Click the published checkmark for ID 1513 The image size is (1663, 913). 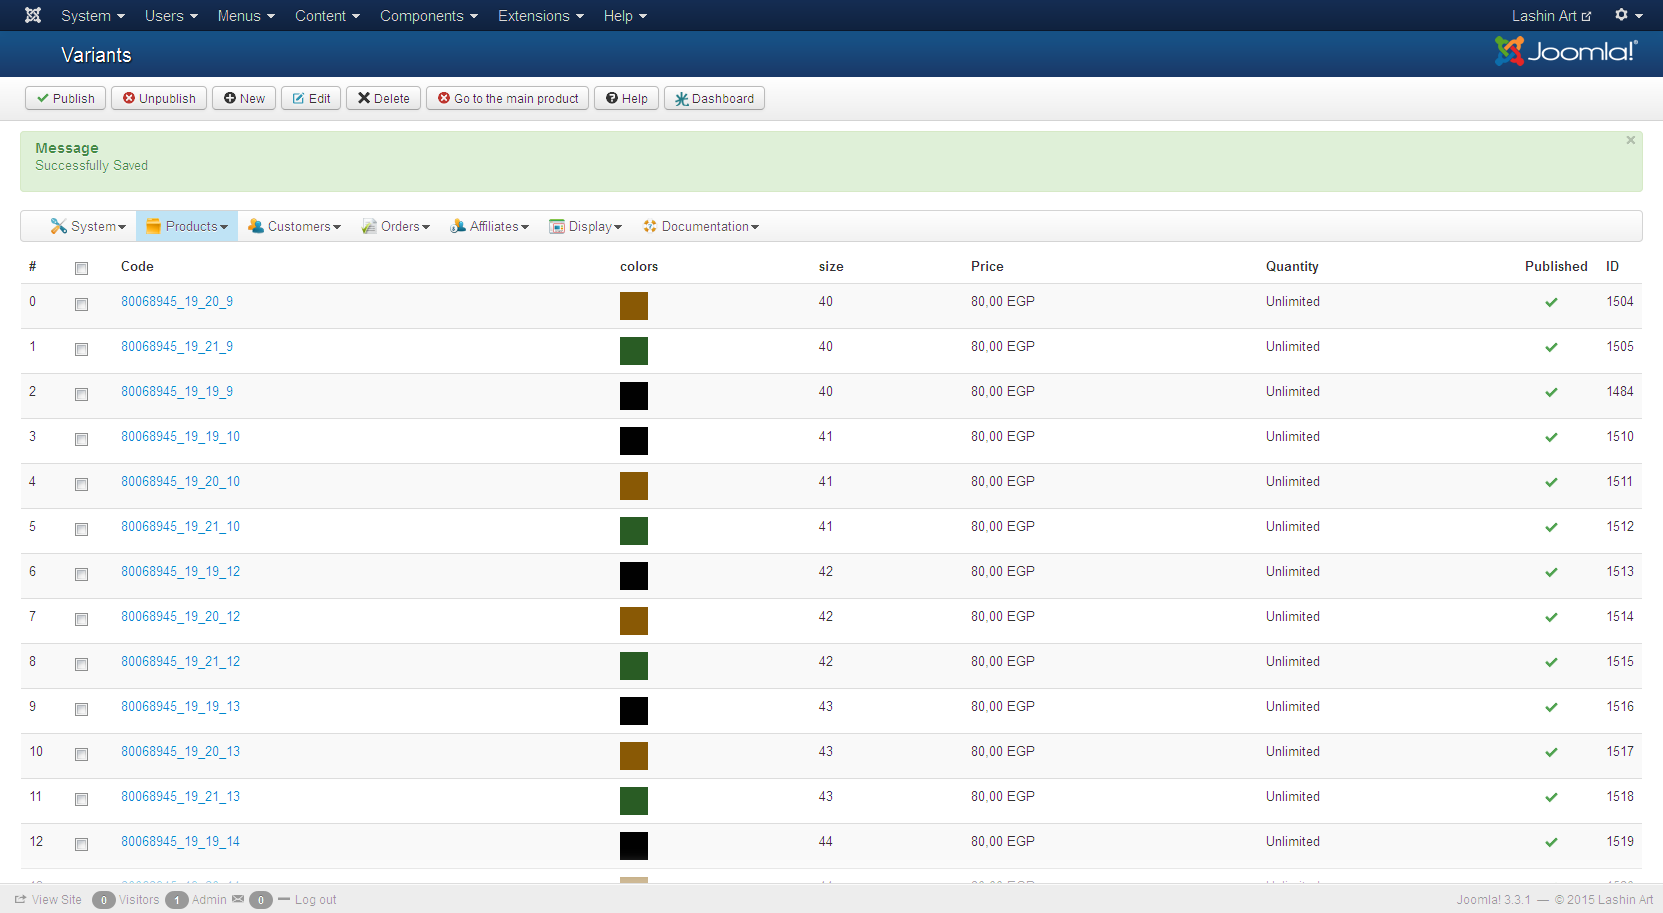[1551, 572]
